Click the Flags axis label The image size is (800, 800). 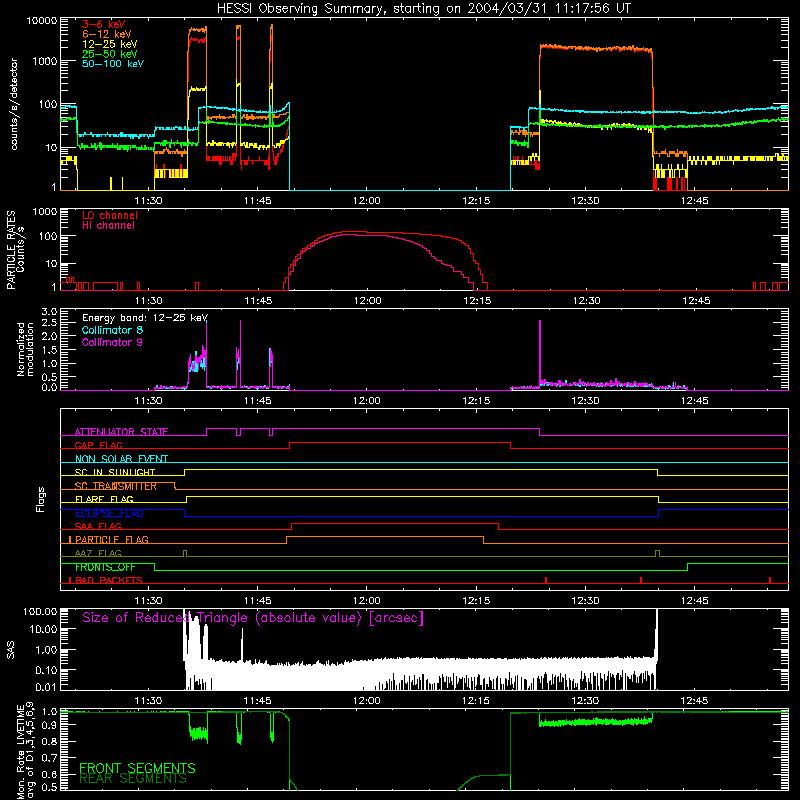pos(41,499)
